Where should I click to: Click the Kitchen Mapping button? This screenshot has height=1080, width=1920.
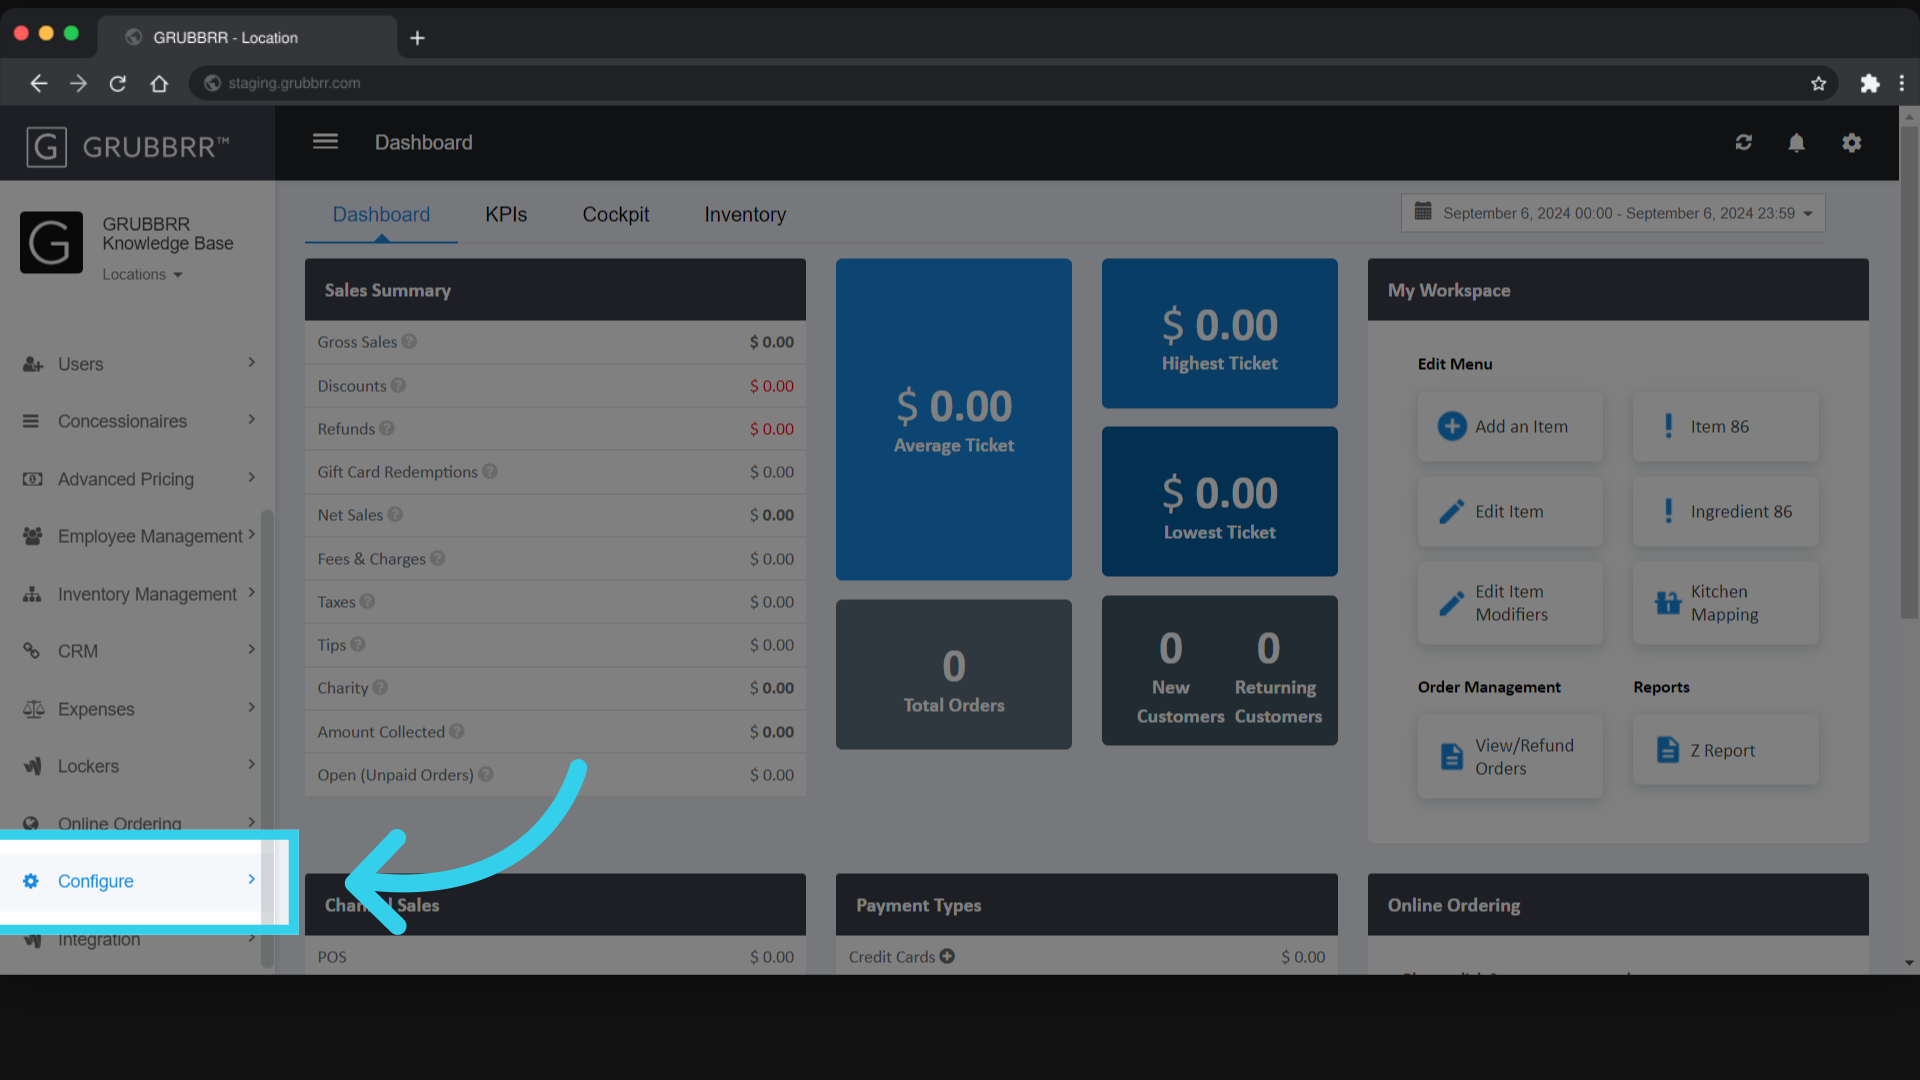click(1726, 603)
